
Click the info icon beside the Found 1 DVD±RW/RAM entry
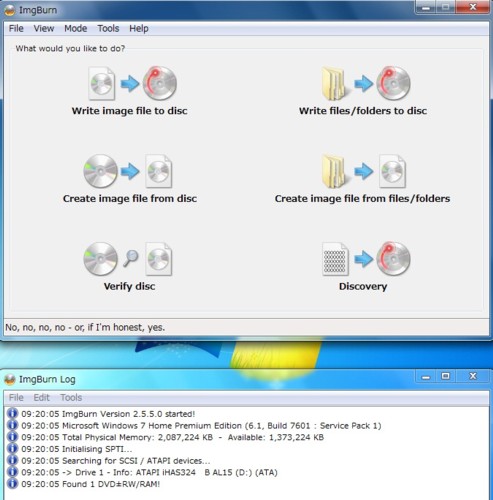pos(12,484)
